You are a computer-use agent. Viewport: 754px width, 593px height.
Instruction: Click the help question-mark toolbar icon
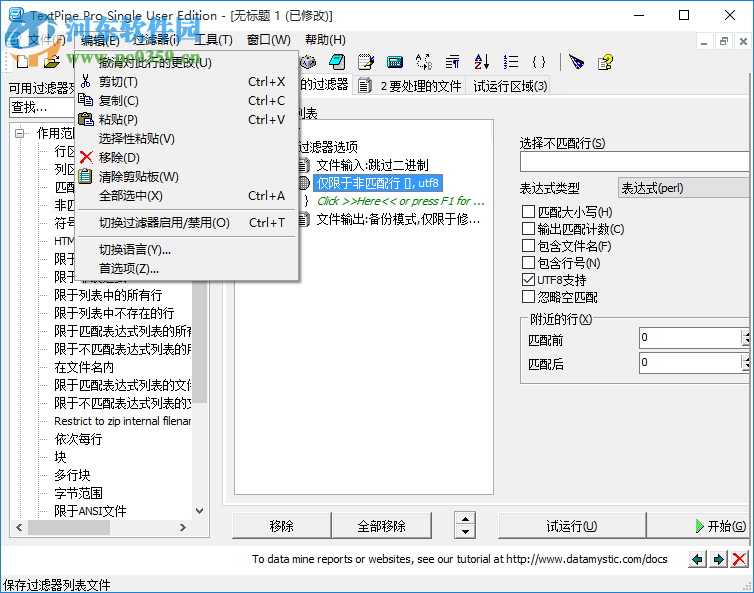[x=605, y=62]
